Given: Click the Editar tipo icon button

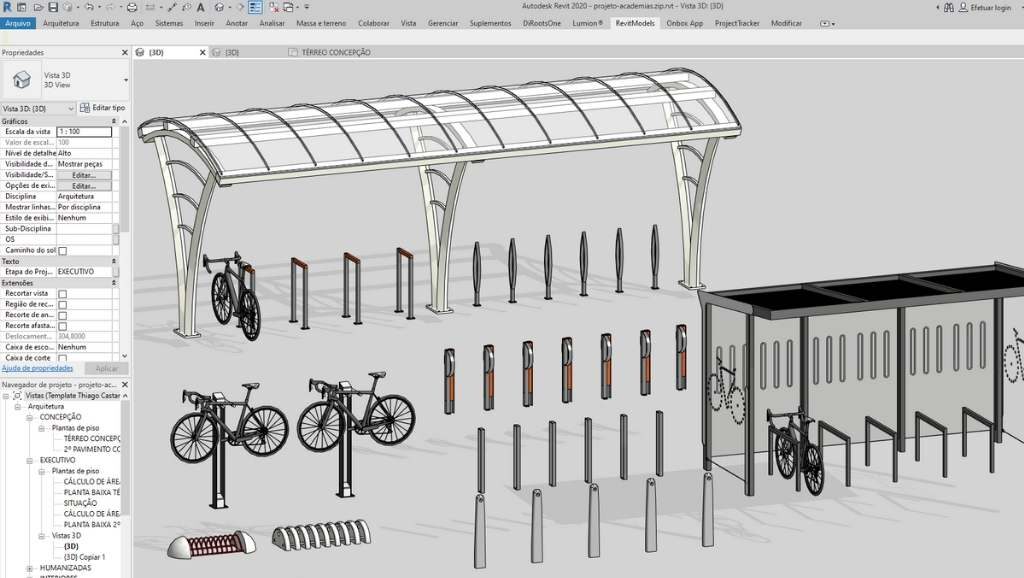Looking at the screenshot, I should click(103, 108).
